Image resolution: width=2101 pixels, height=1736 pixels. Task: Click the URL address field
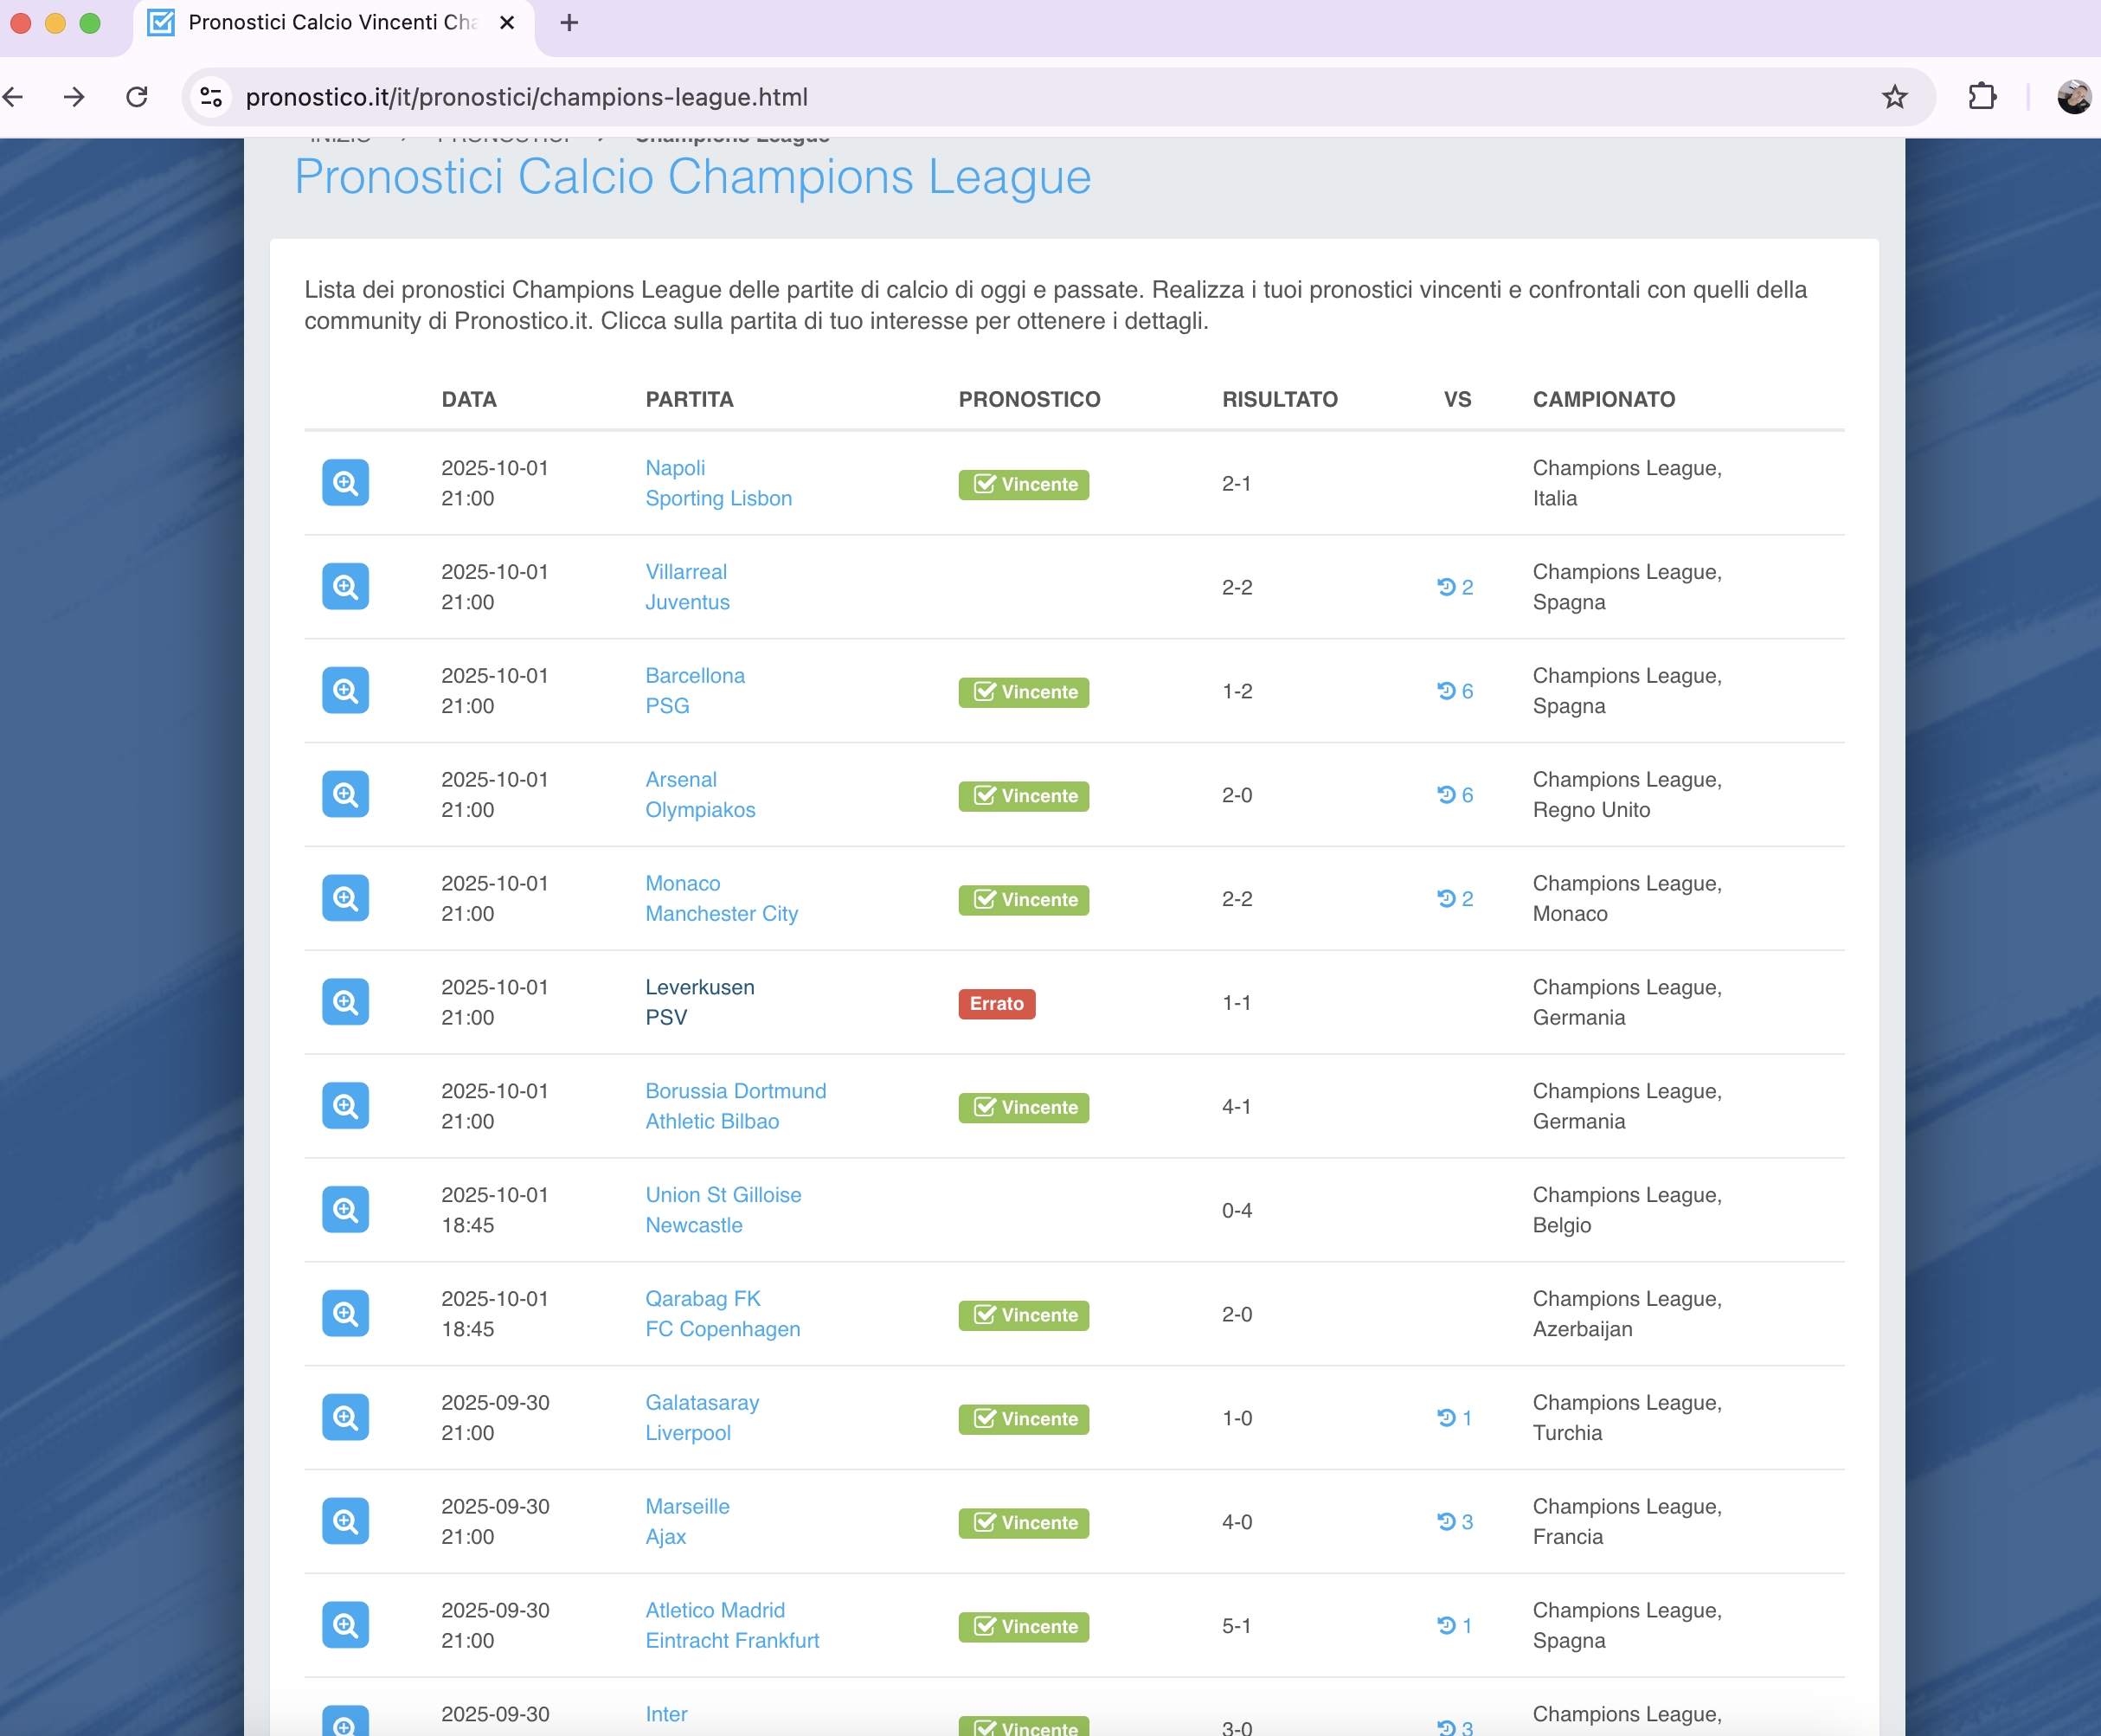(x=1000, y=97)
